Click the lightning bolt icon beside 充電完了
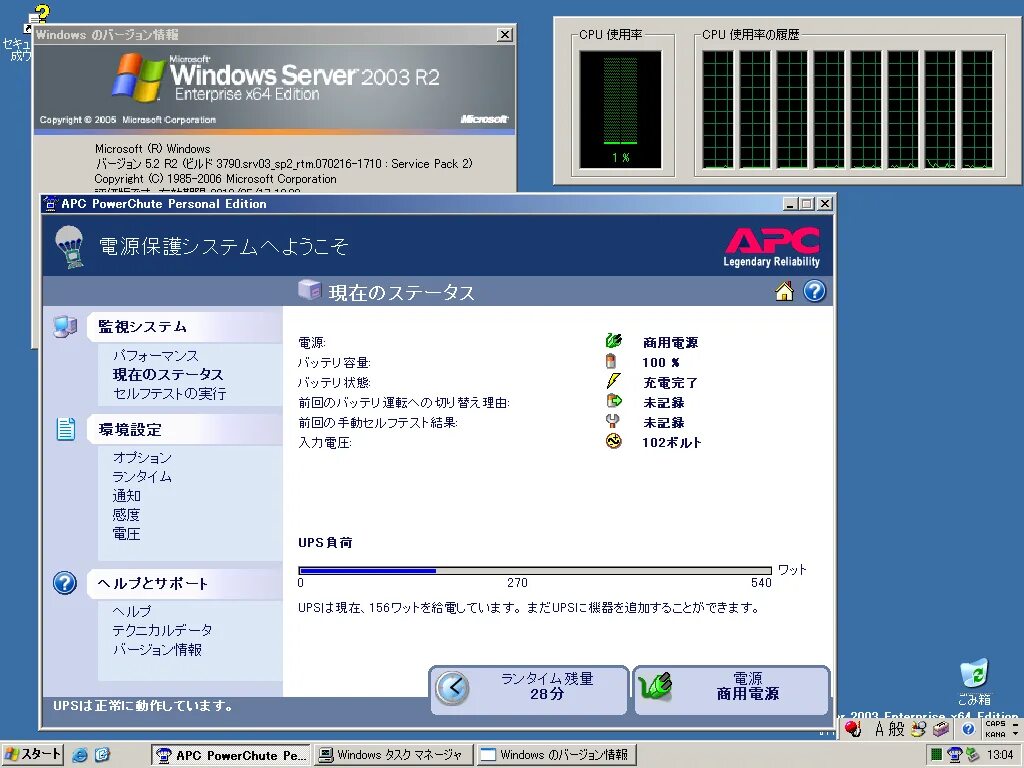This screenshot has width=1024, height=768. (613, 381)
